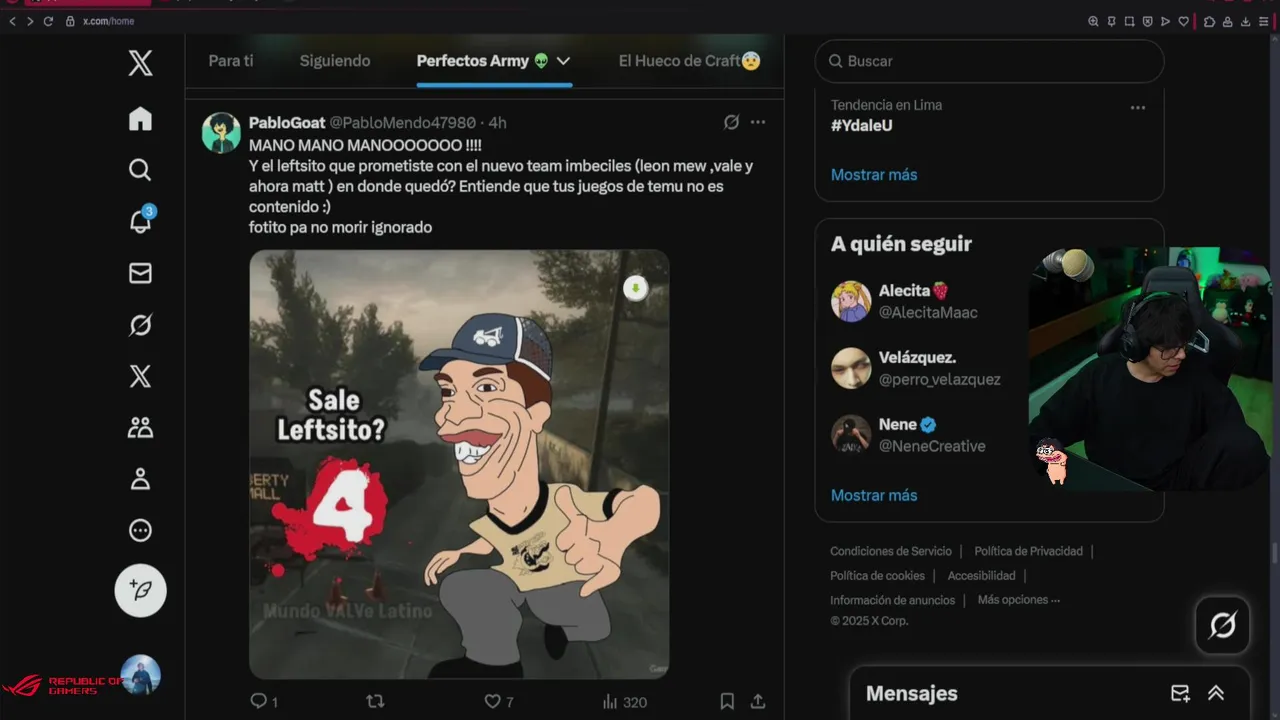
Task: Open Messages envelope icon in sidebar
Action: [x=140, y=273]
